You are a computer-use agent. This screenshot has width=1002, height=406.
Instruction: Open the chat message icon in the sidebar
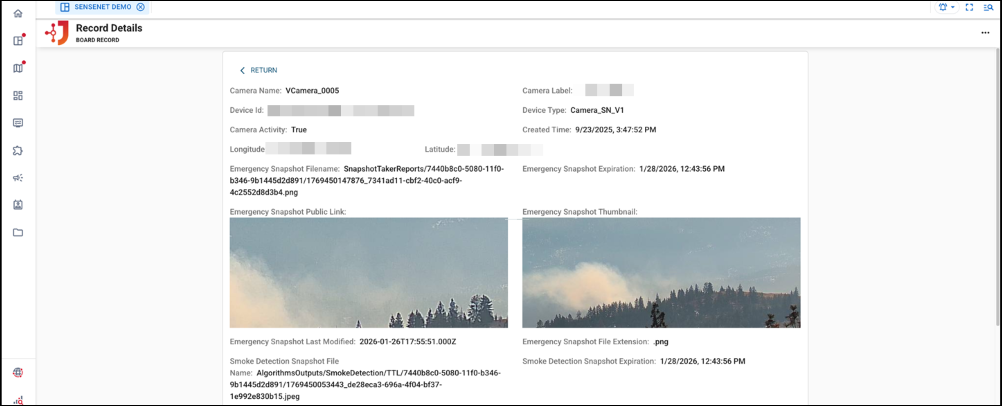18,123
